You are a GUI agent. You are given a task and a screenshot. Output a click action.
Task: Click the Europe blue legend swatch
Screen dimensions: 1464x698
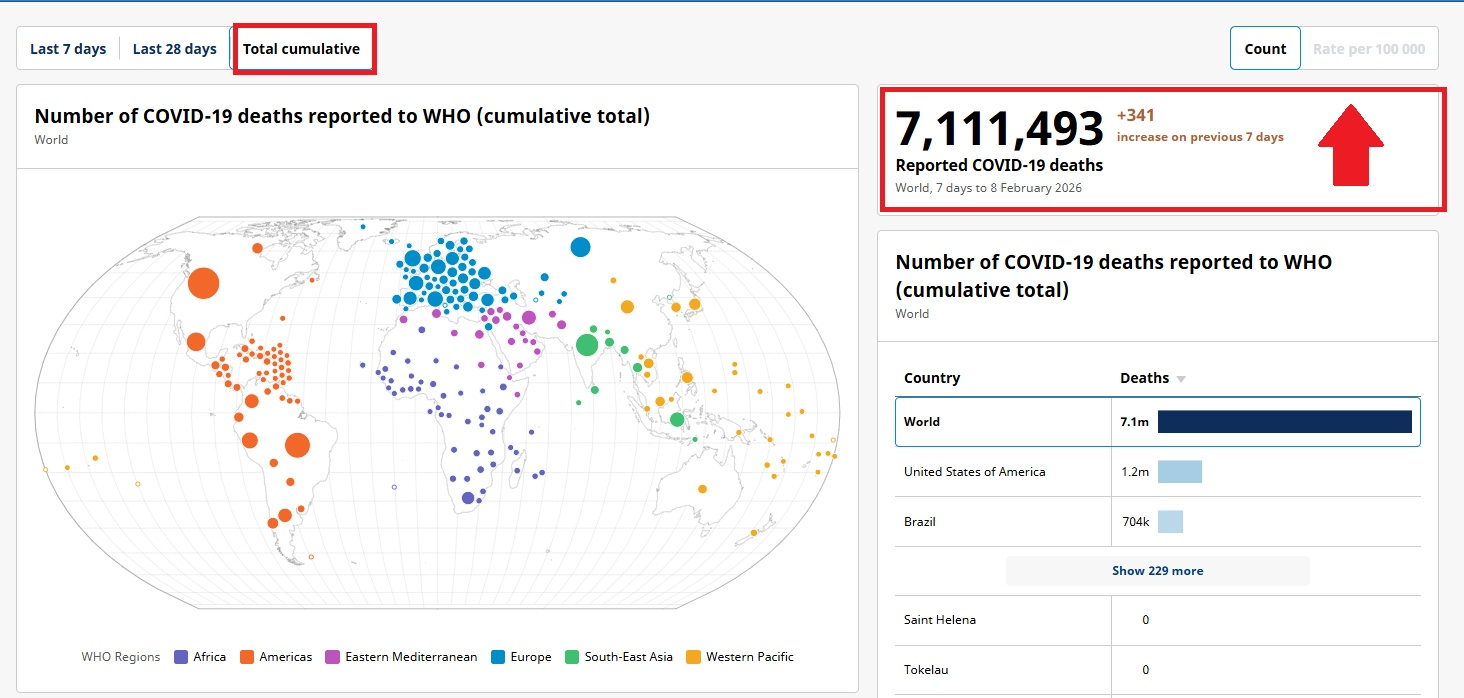(498, 657)
